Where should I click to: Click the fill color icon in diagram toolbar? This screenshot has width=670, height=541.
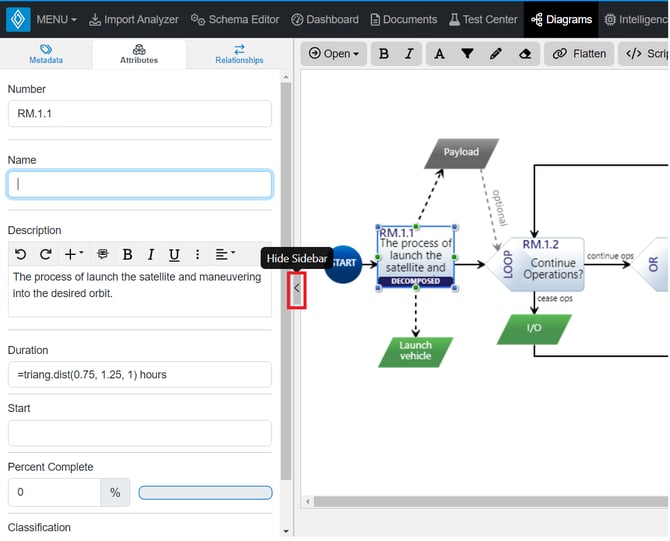[468, 54]
